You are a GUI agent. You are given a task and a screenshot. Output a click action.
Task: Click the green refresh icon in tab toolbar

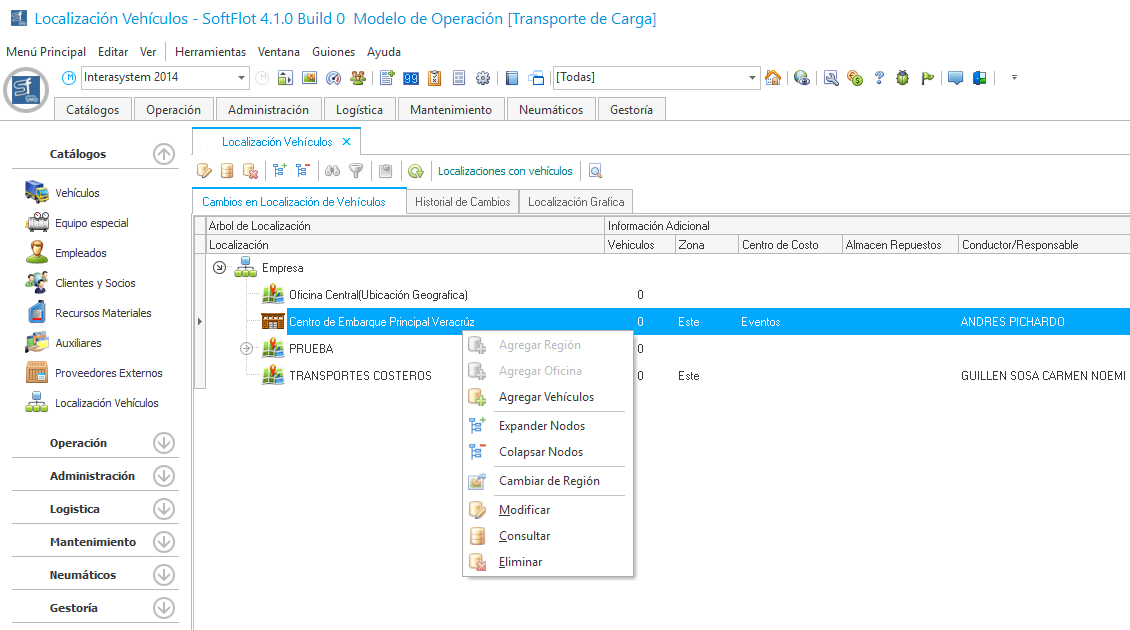point(415,171)
